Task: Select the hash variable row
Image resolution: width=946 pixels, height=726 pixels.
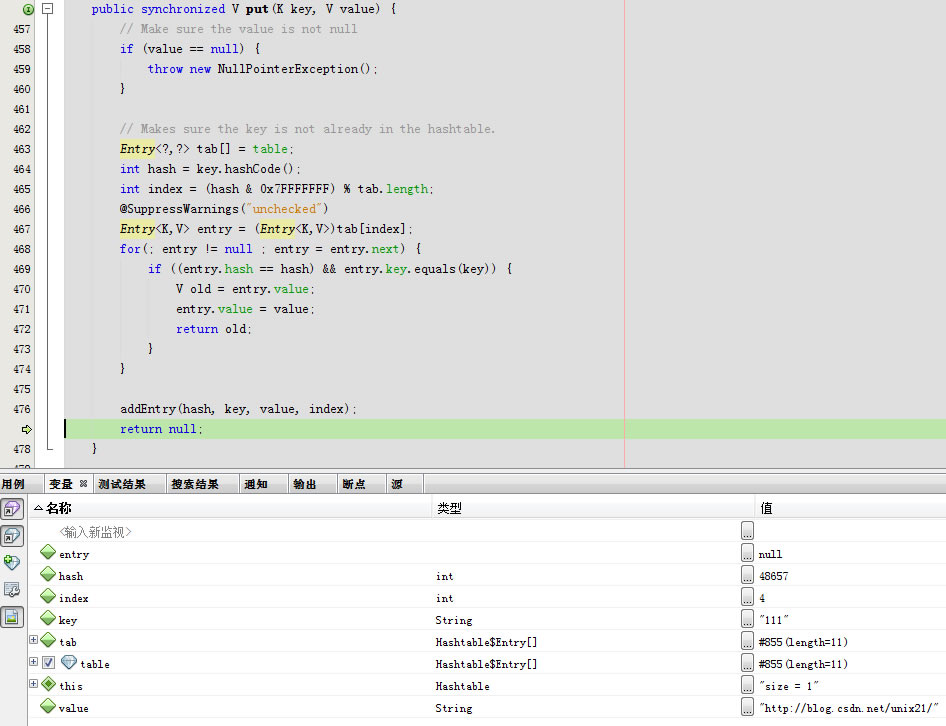Action: tap(487, 576)
